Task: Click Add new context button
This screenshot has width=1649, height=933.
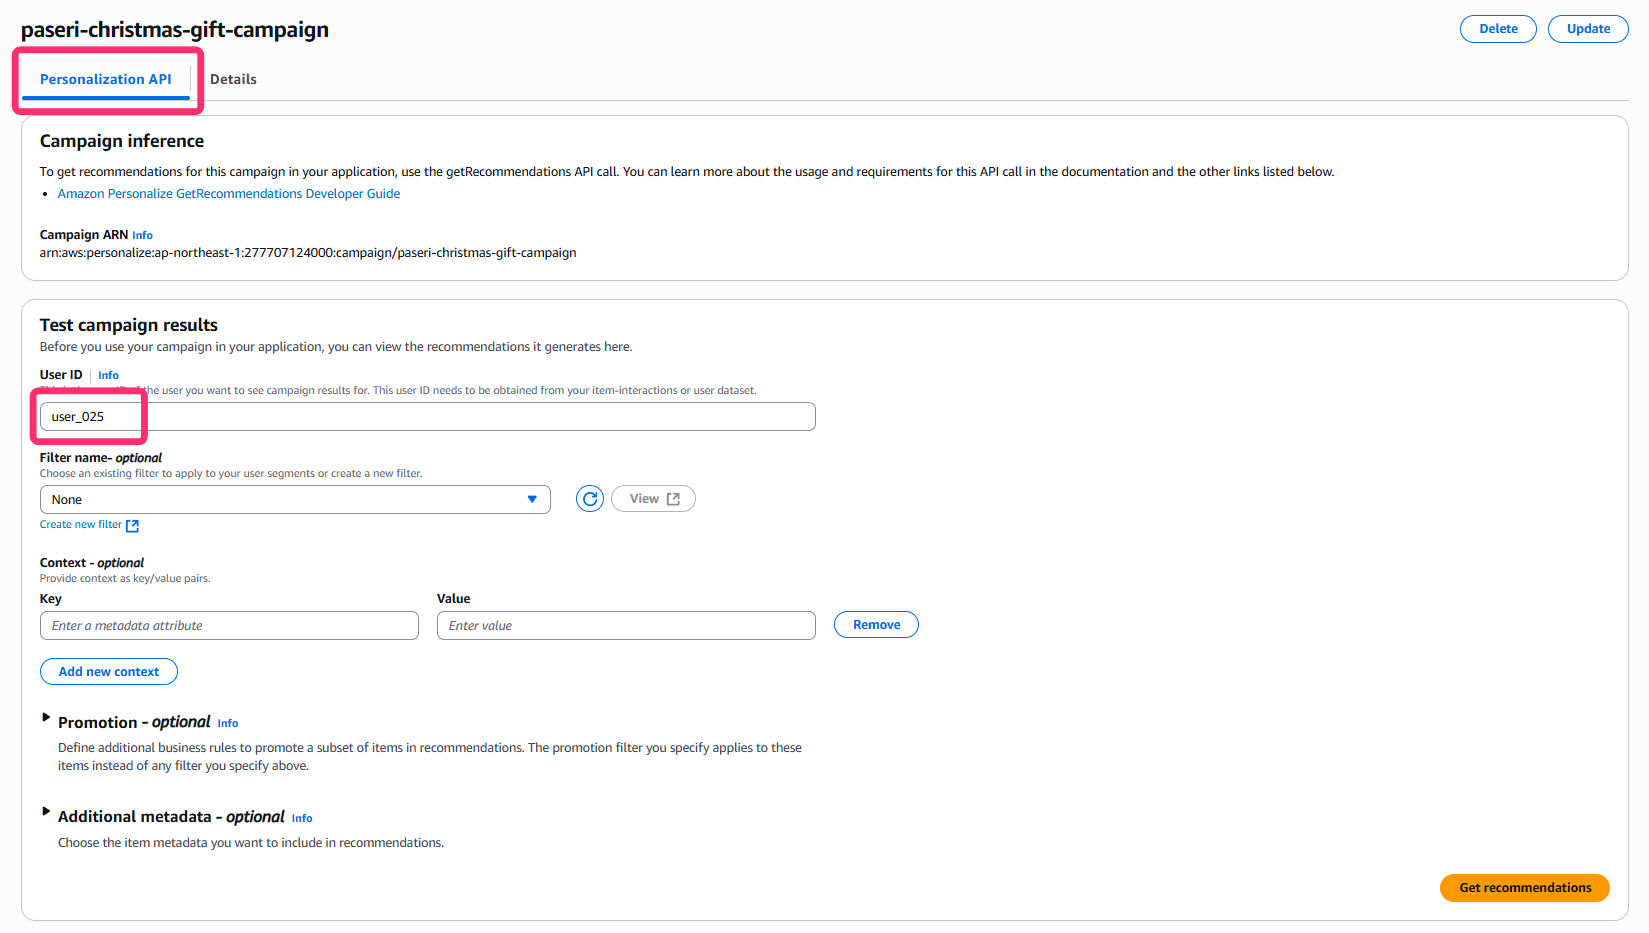Action: (109, 672)
